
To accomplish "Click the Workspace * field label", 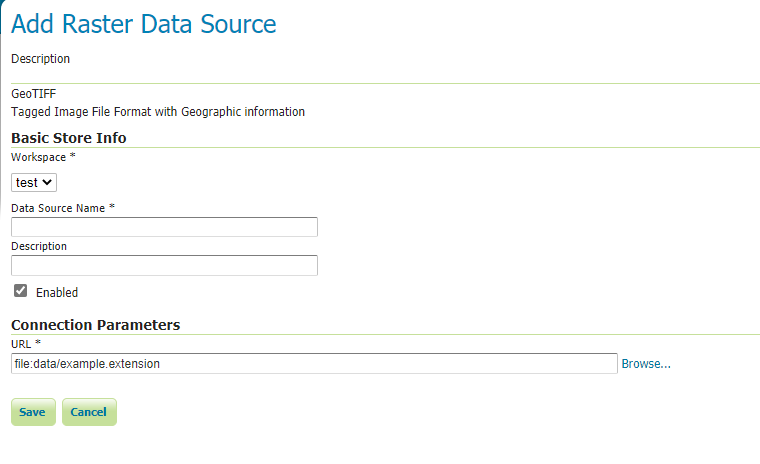I will click(44, 158).
